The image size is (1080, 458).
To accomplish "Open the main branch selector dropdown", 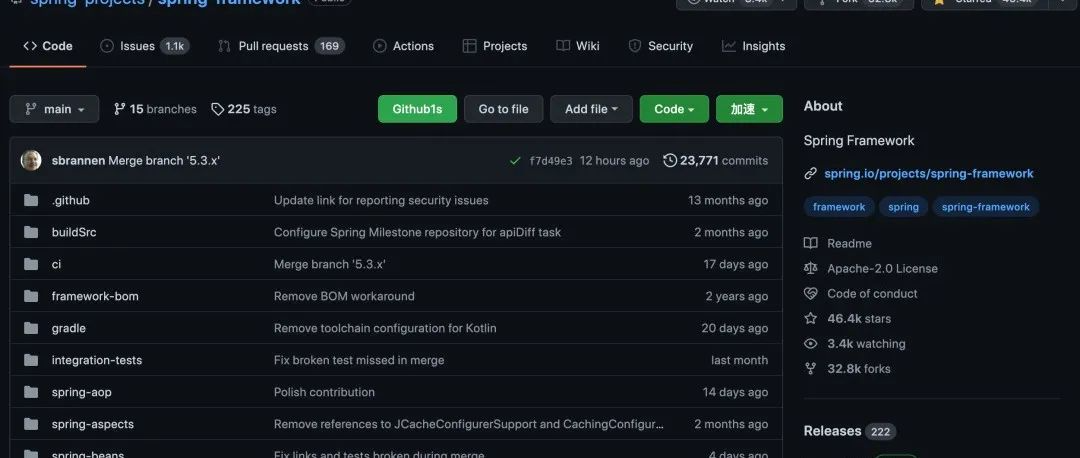I will (x=54, y=109).
